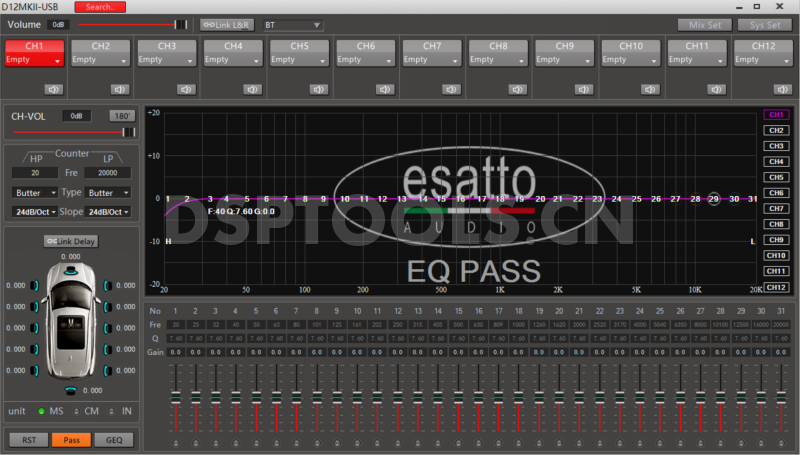Screen dimensions: 800x455
Task: Mute CH12 speaker icon
Action: pyautogui.click(x=783, y=90)
